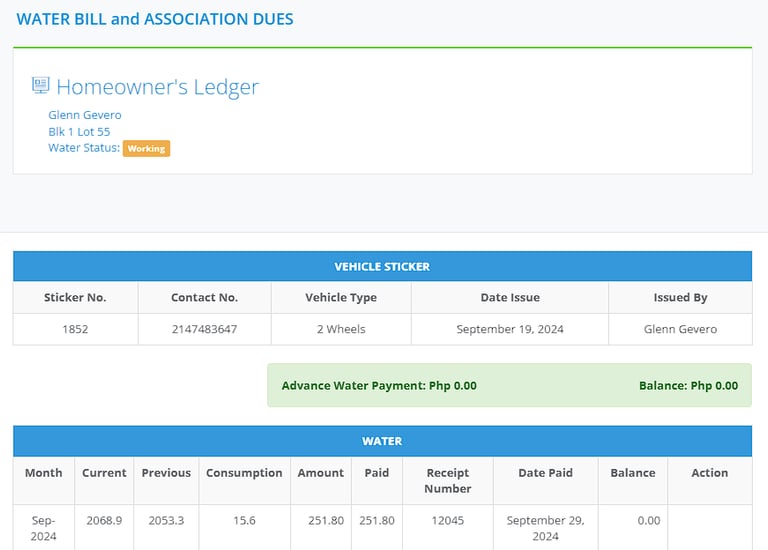
Task: Click the Balance Php 0.00 summary
Action: pyautogui.click(x=688, y=385)
